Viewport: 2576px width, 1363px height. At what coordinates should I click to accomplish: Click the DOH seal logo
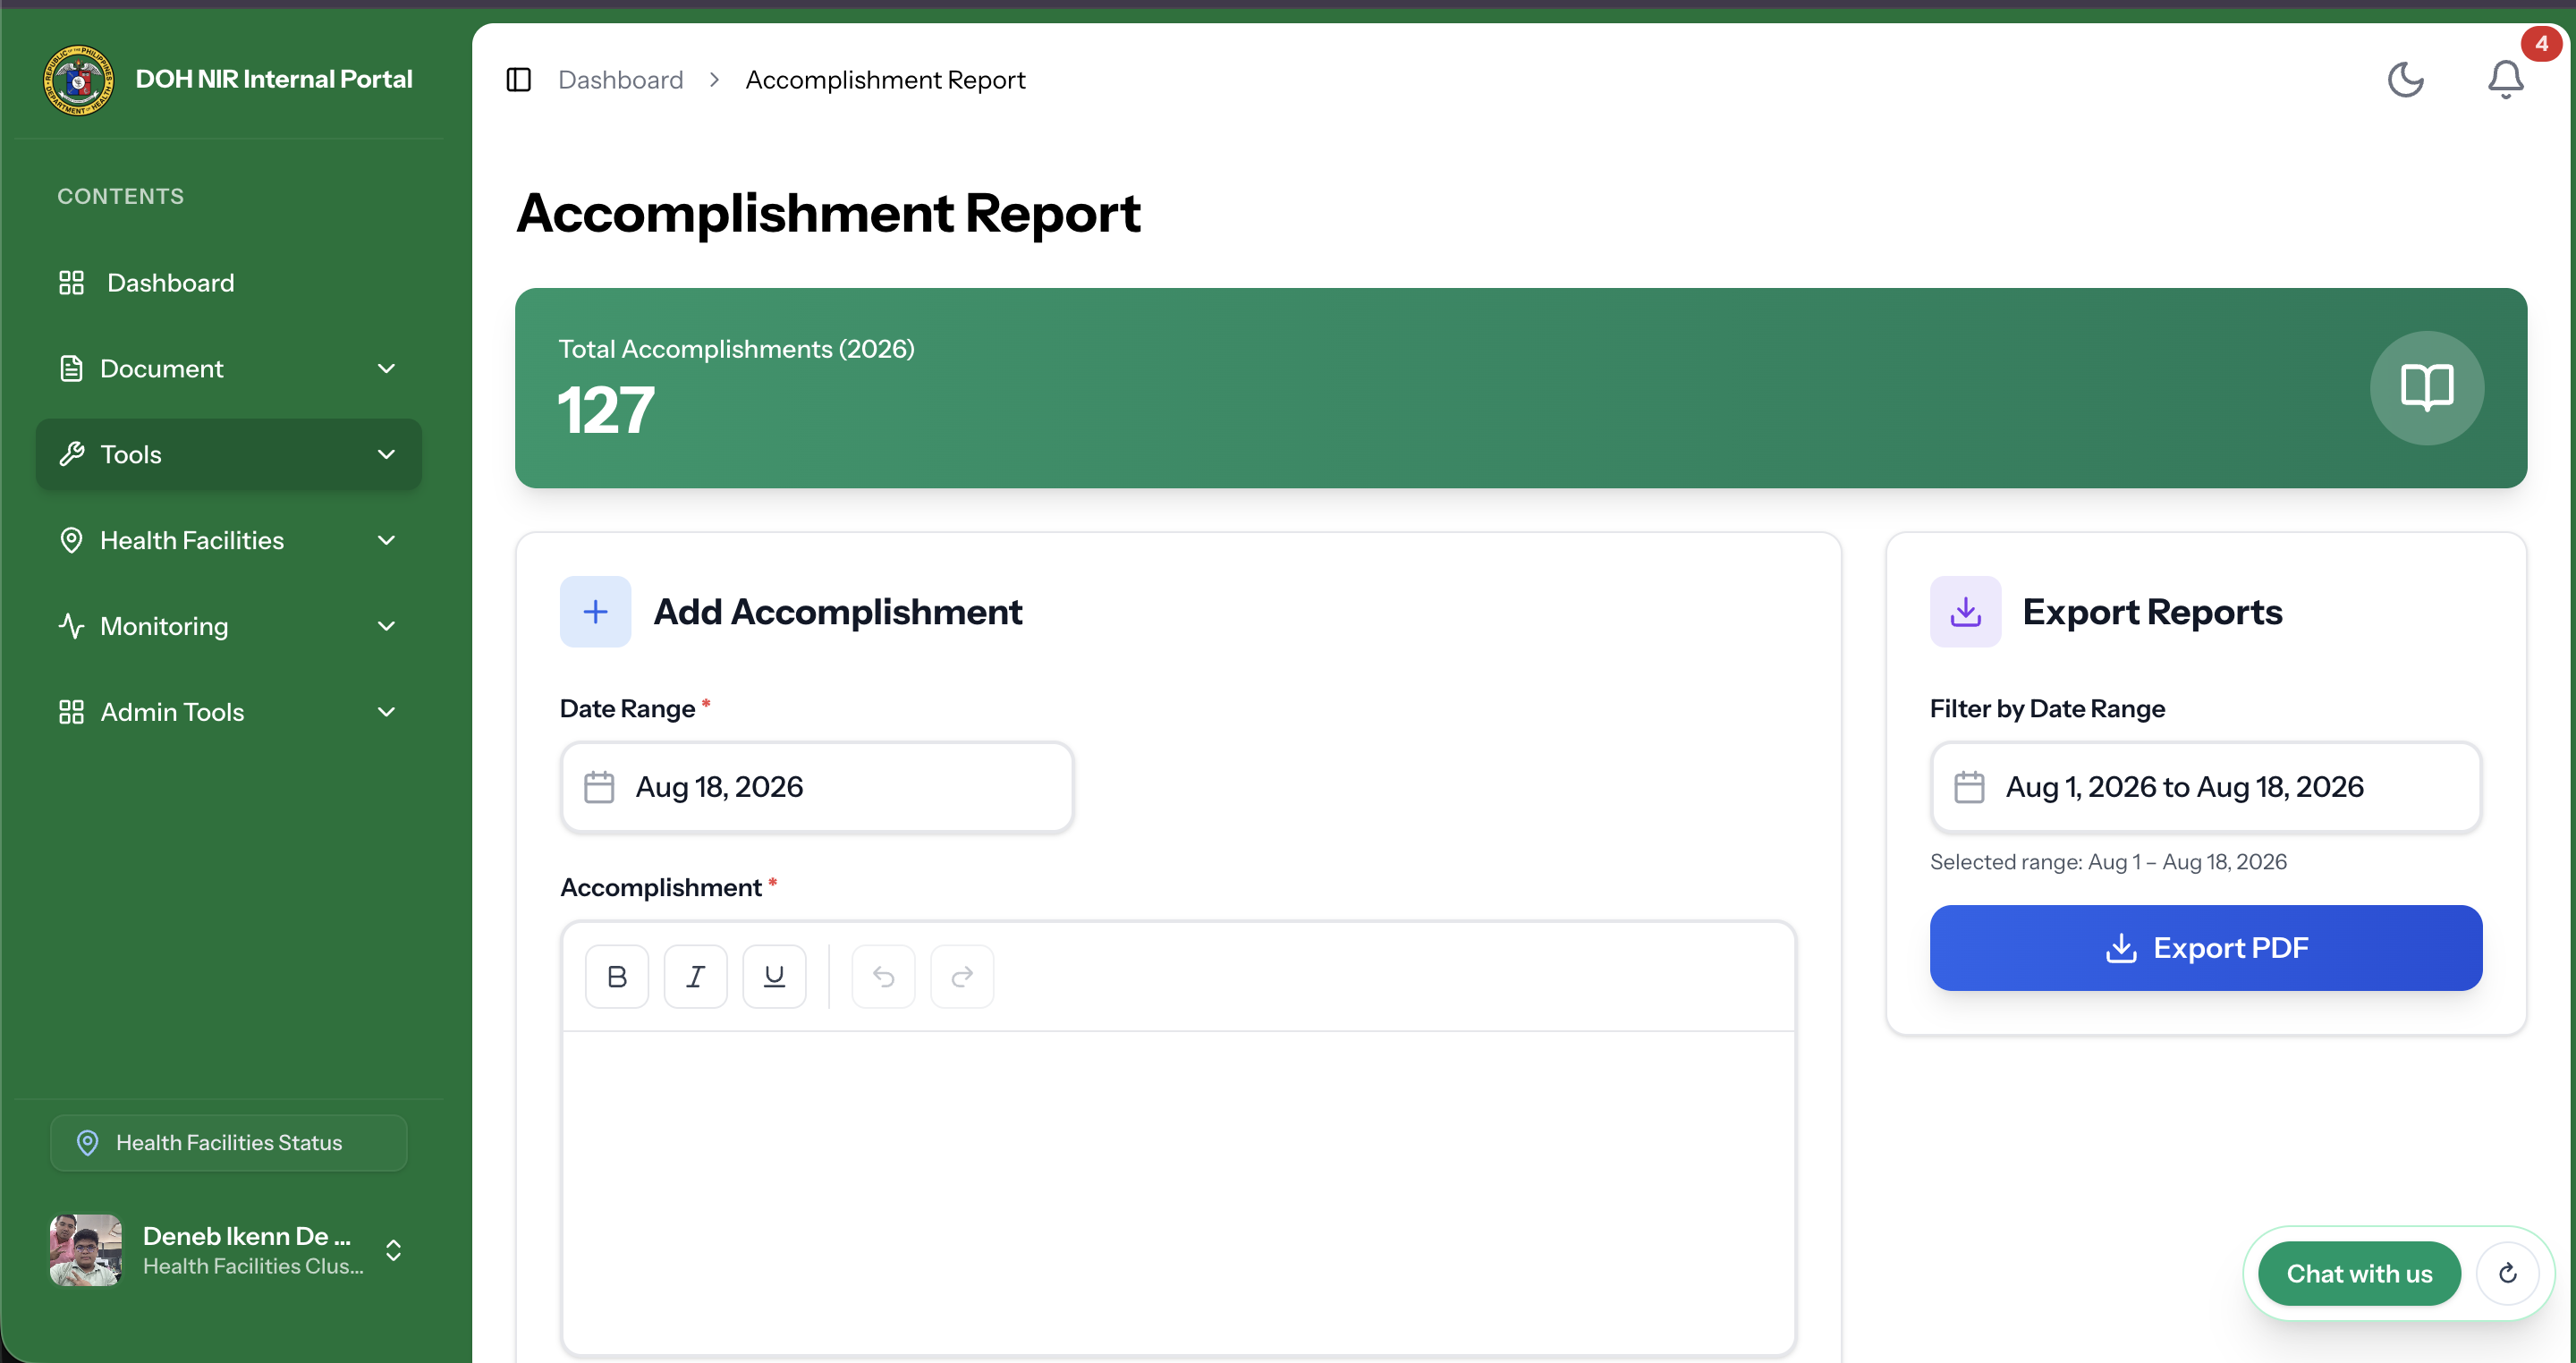pos(78,80)
